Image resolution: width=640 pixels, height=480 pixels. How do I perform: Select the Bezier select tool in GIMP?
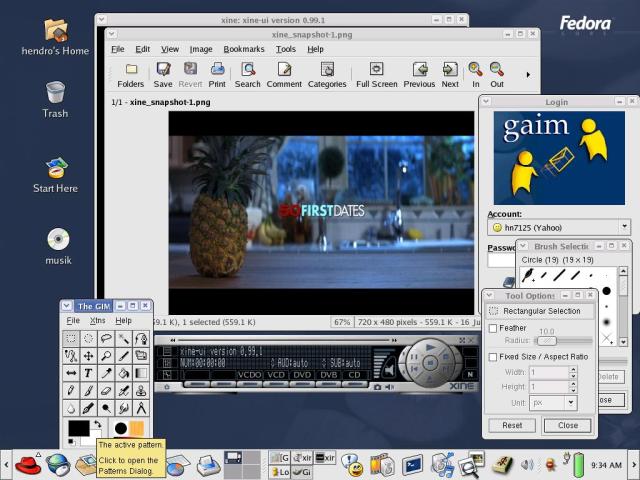coord(141,338)
